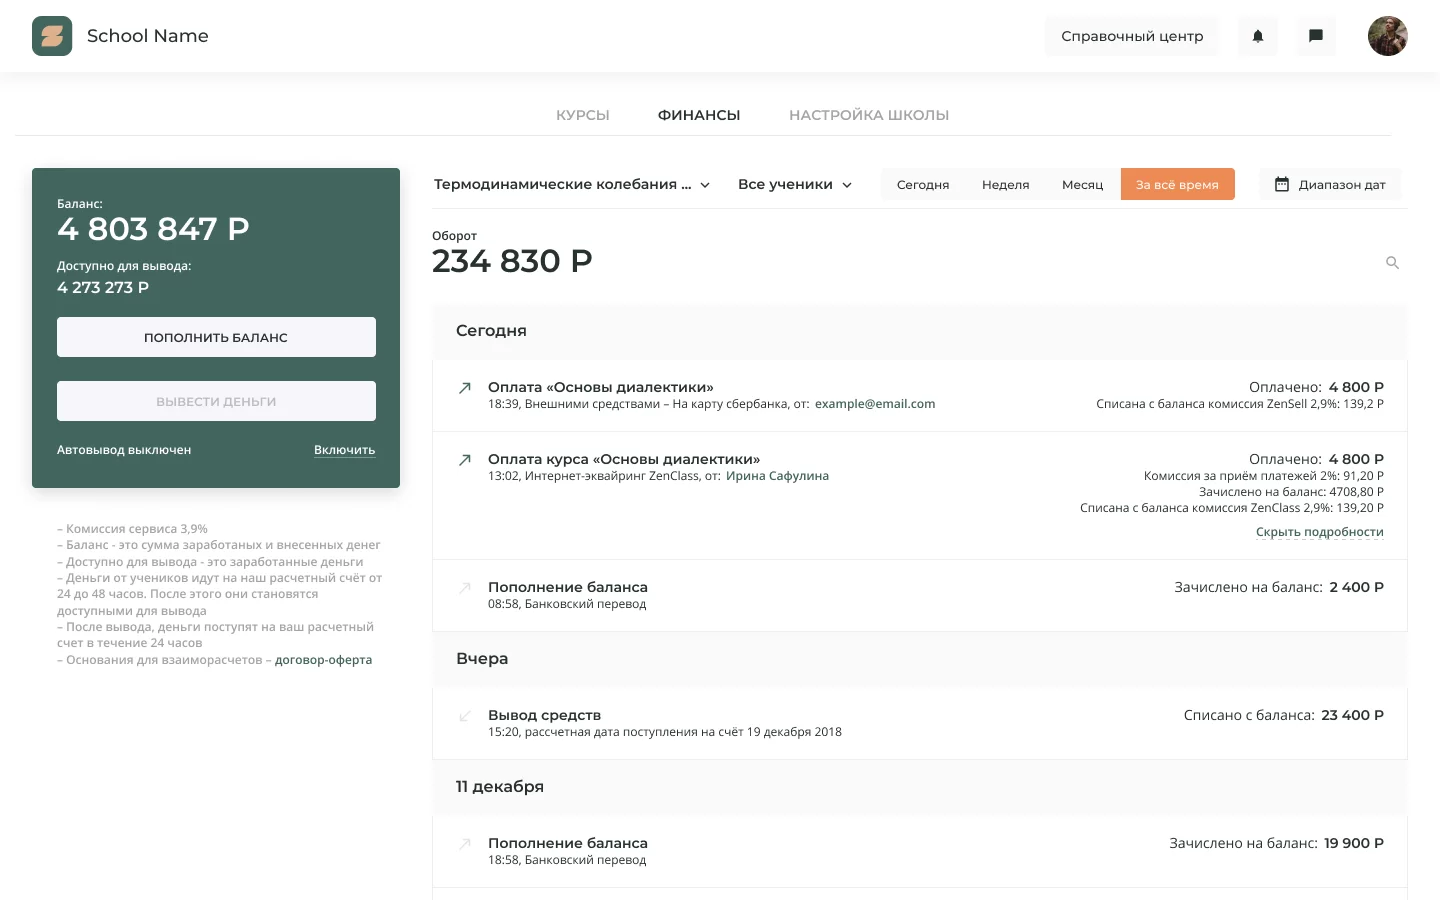Screen dimensions: 1440x900
Task: Select the Сегодня time filter
Action: [923, 184]
